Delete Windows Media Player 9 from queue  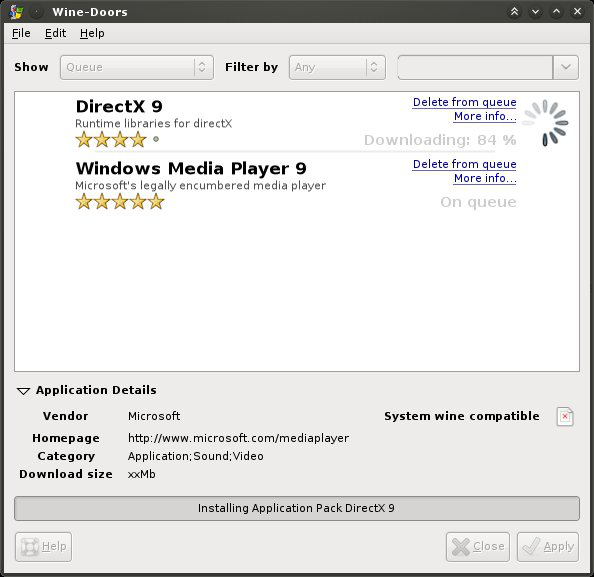pos(464,164)
